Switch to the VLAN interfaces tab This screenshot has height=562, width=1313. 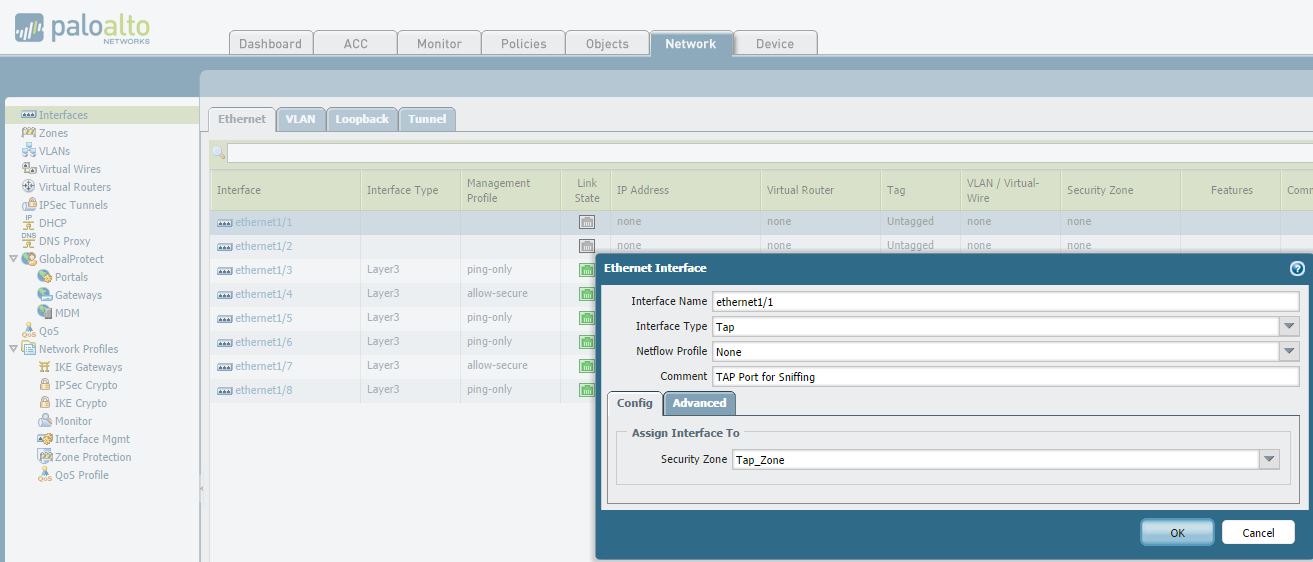300,119
